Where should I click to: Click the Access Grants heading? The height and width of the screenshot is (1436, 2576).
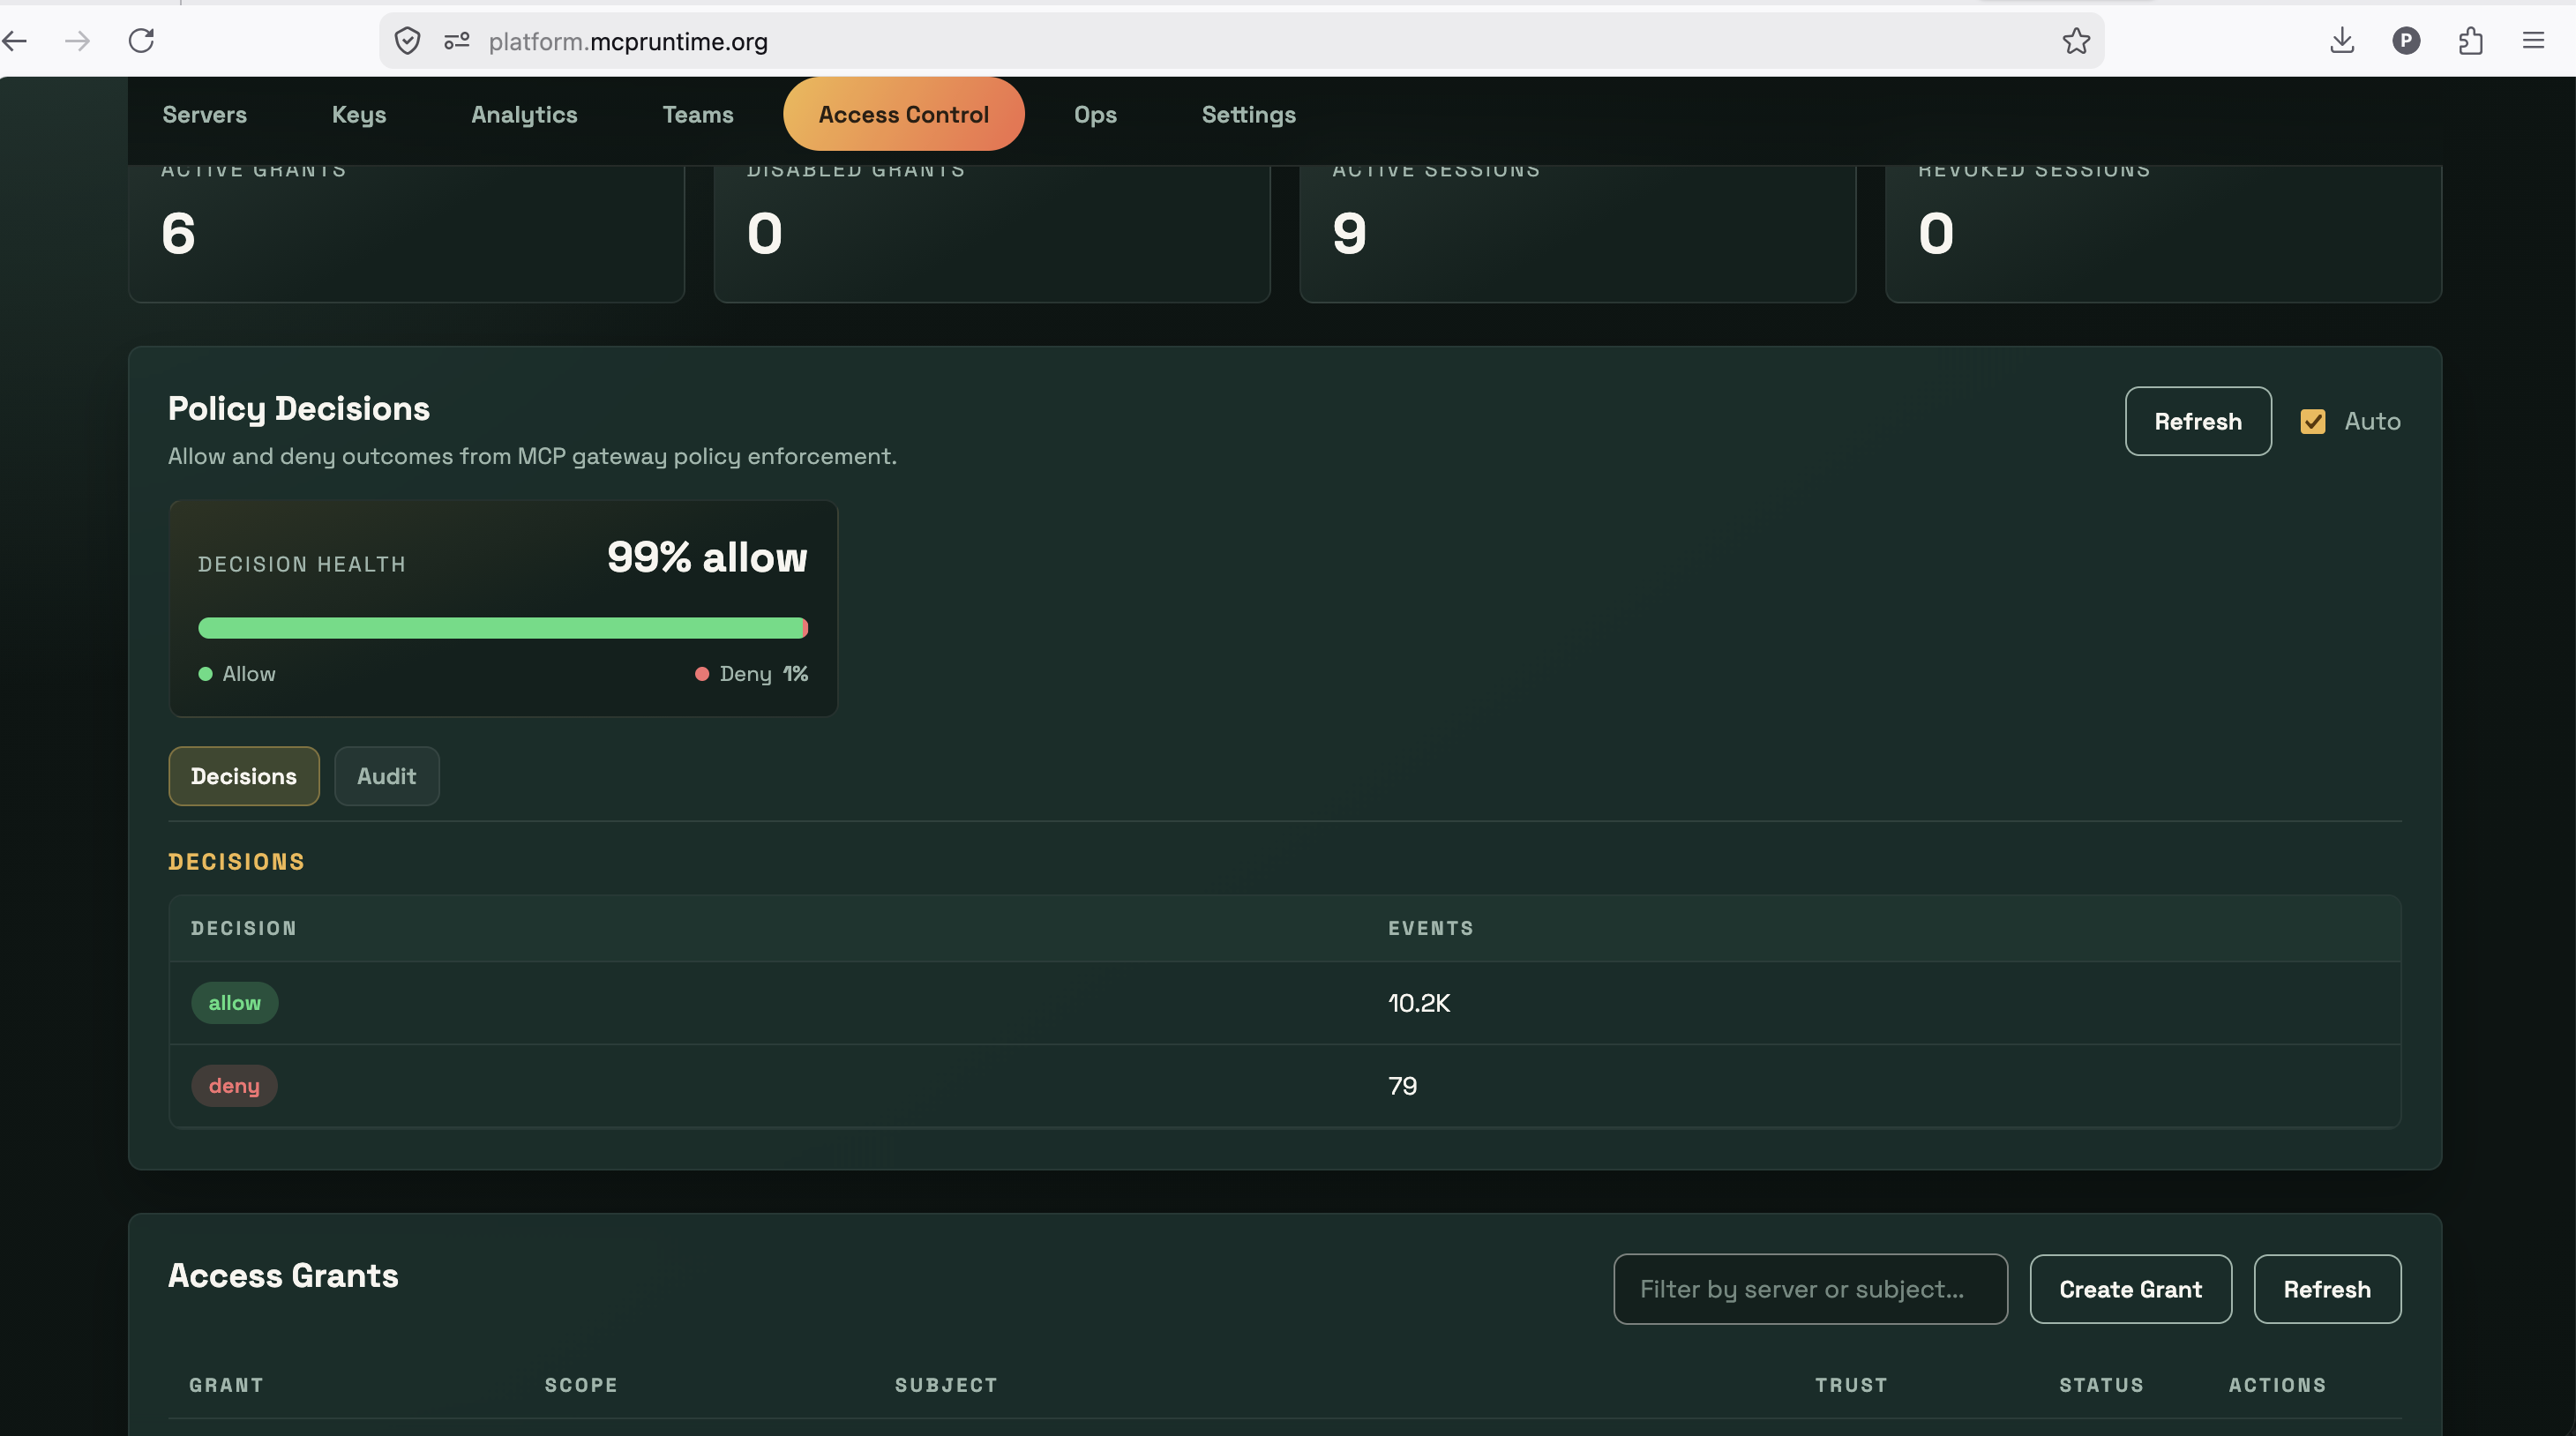point(283,1276)
